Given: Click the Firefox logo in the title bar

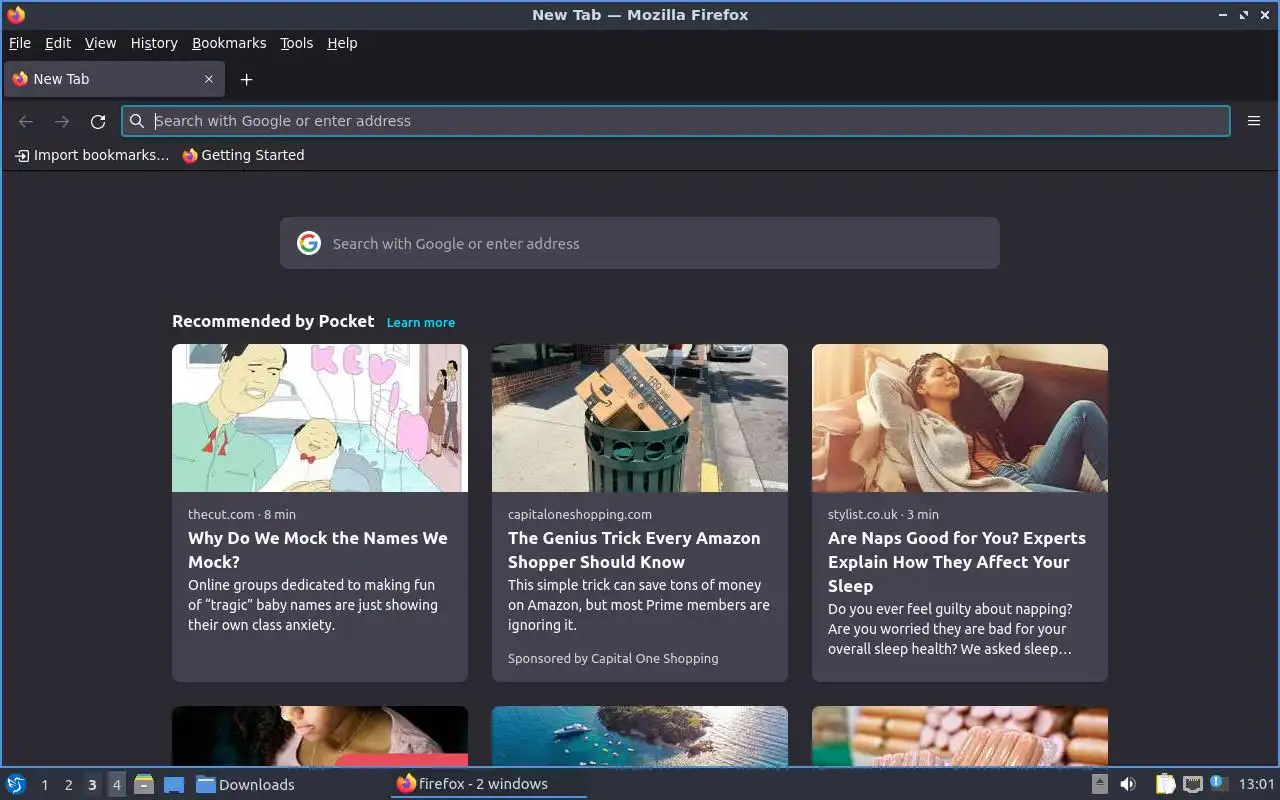Looking at the screenshot, I should (16, 15).
